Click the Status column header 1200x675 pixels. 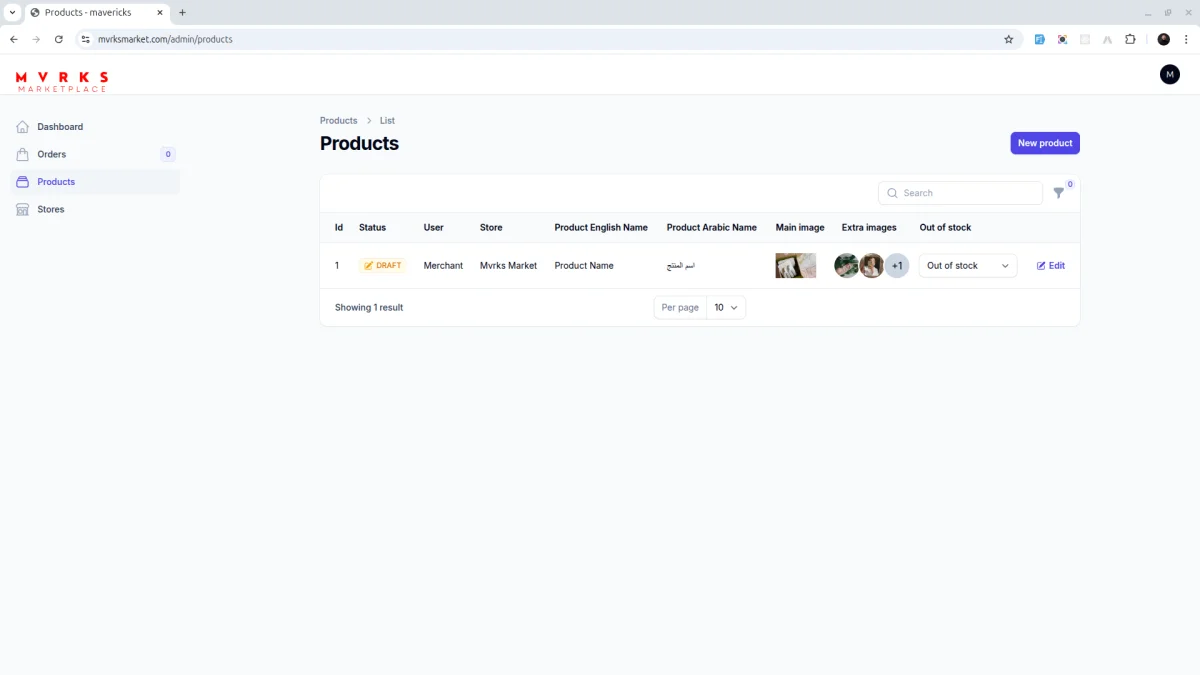(x=372, y=228)
